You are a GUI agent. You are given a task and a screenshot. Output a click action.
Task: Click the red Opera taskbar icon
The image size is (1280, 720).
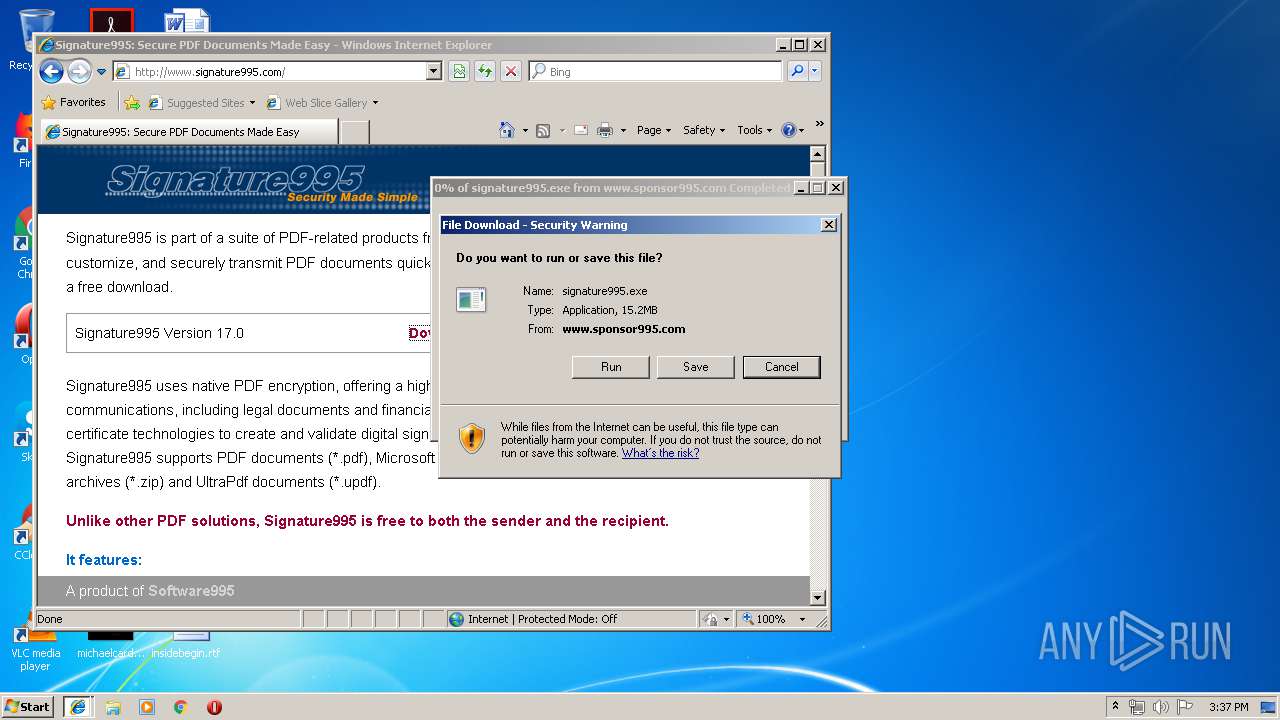(x=214, y=707)
